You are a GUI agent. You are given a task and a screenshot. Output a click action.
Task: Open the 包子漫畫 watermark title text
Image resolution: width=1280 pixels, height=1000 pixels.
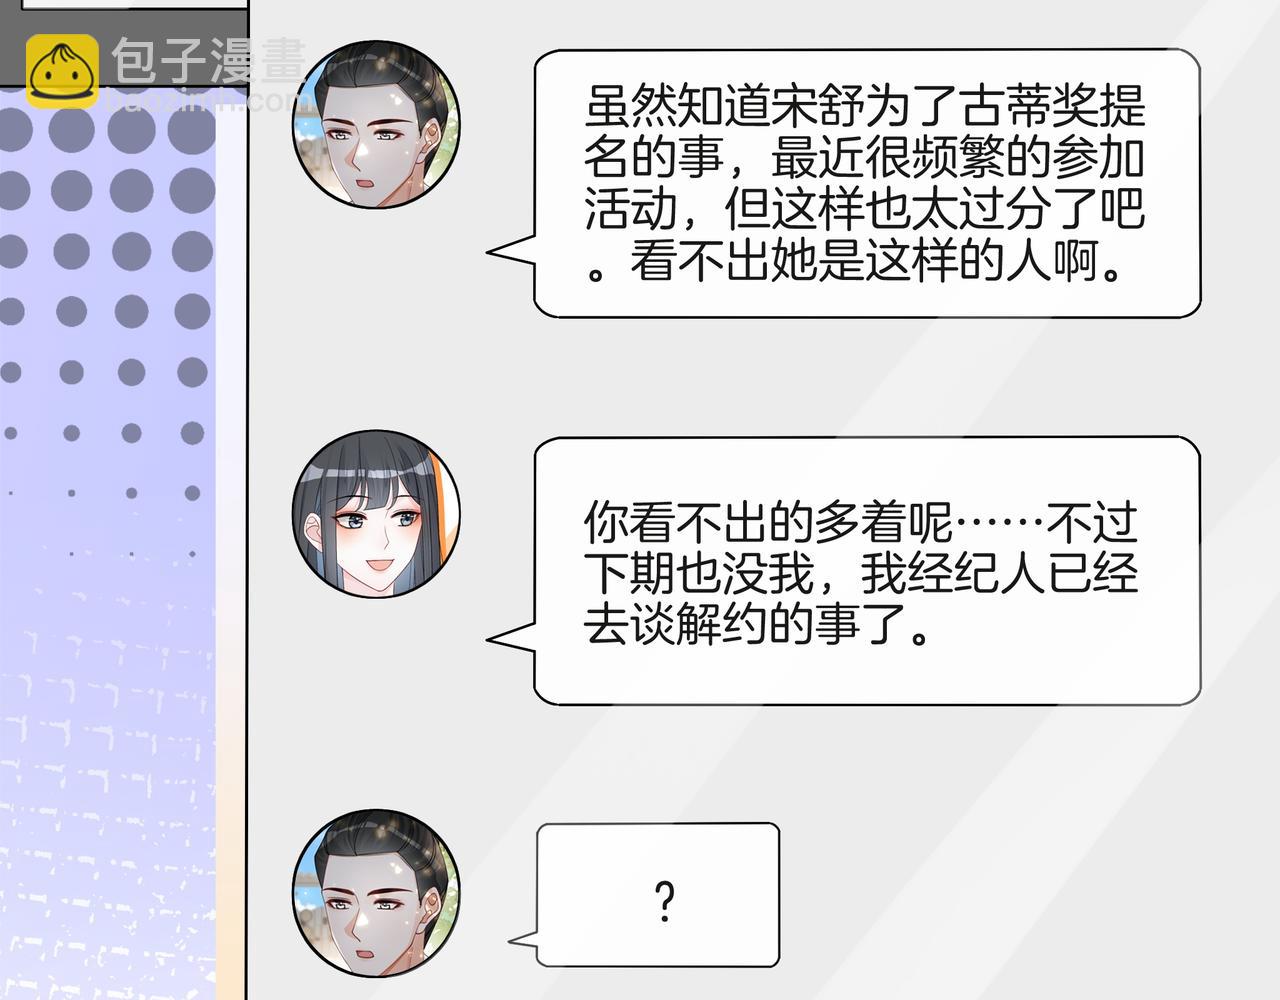point(207,61)
